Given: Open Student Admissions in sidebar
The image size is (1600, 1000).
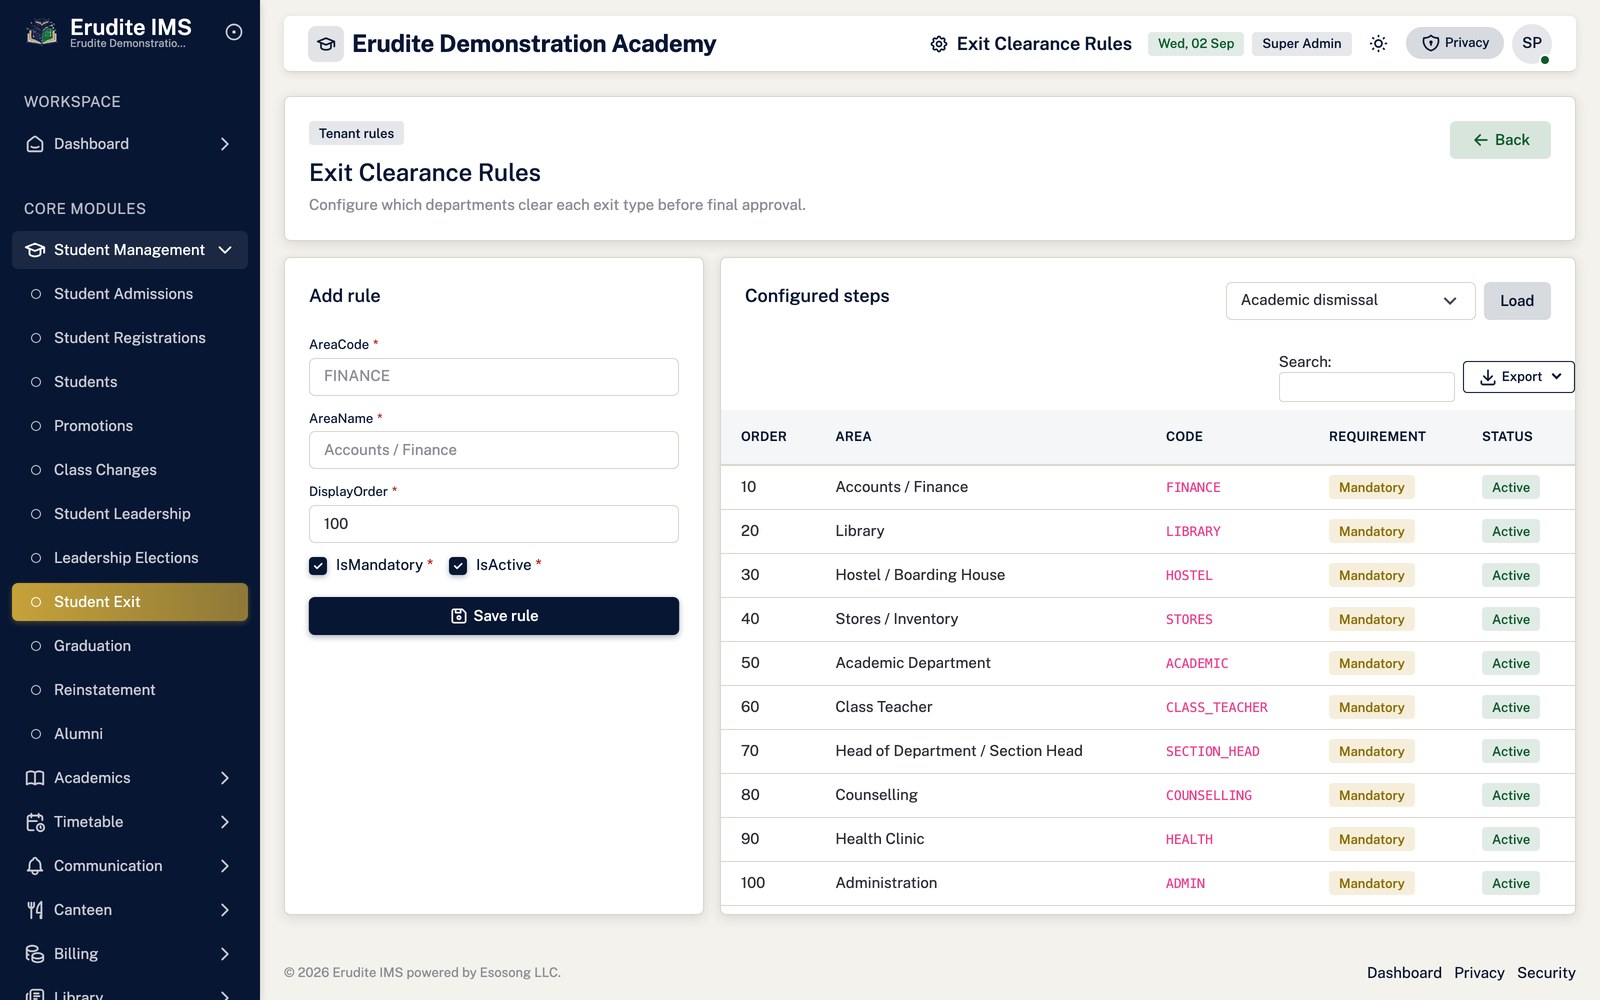Looking at the screenshot, I should (x=130, y=294).
